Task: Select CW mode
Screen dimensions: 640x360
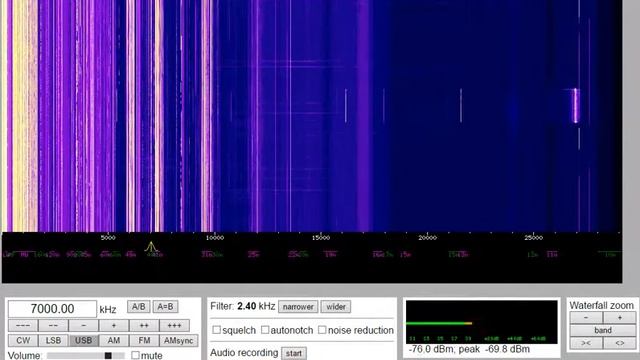Action: coord(23,340)
